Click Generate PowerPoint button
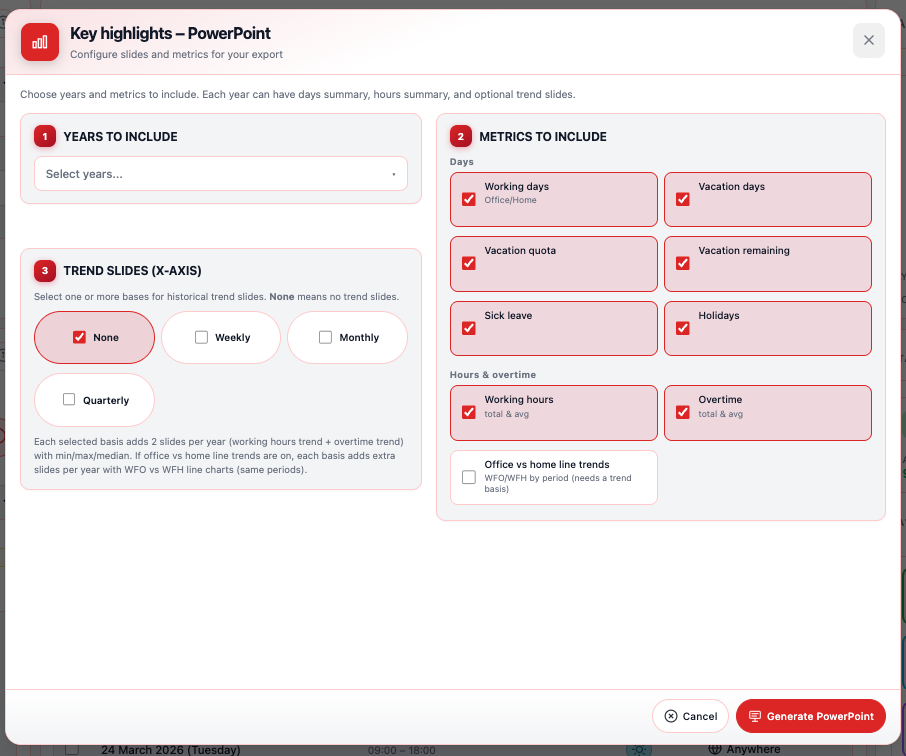Viewport: 906px width, 756px height. click(x=810, y=716)
